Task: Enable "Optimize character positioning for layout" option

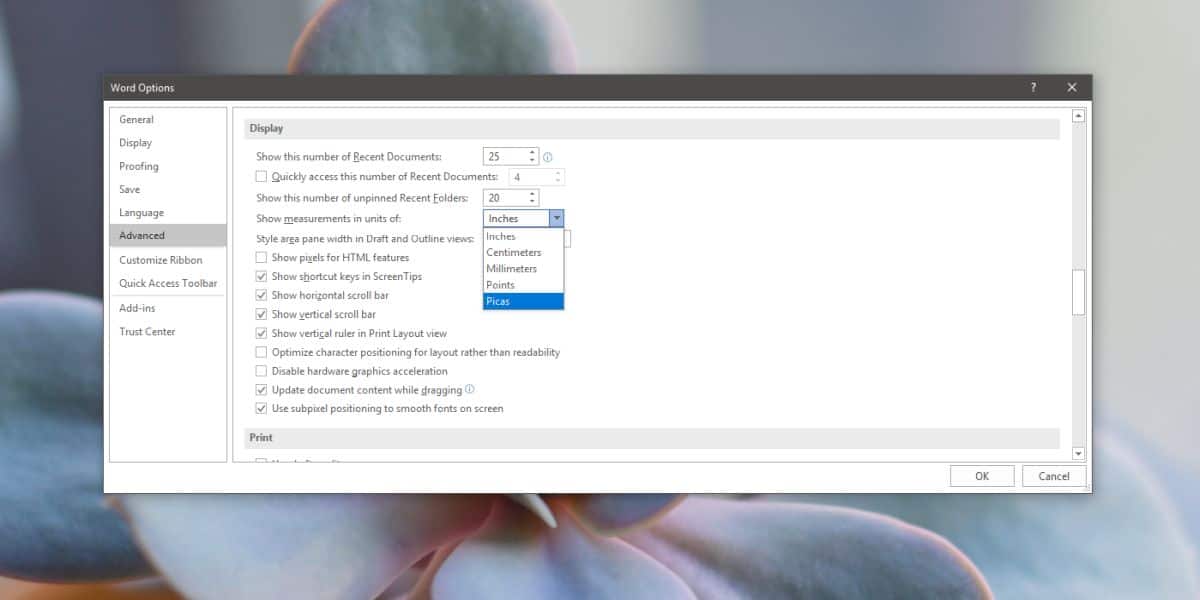Action: [261, 352]
